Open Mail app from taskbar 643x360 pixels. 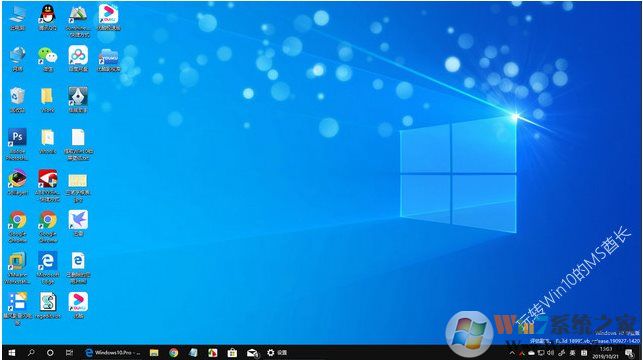tap(252, 353)
